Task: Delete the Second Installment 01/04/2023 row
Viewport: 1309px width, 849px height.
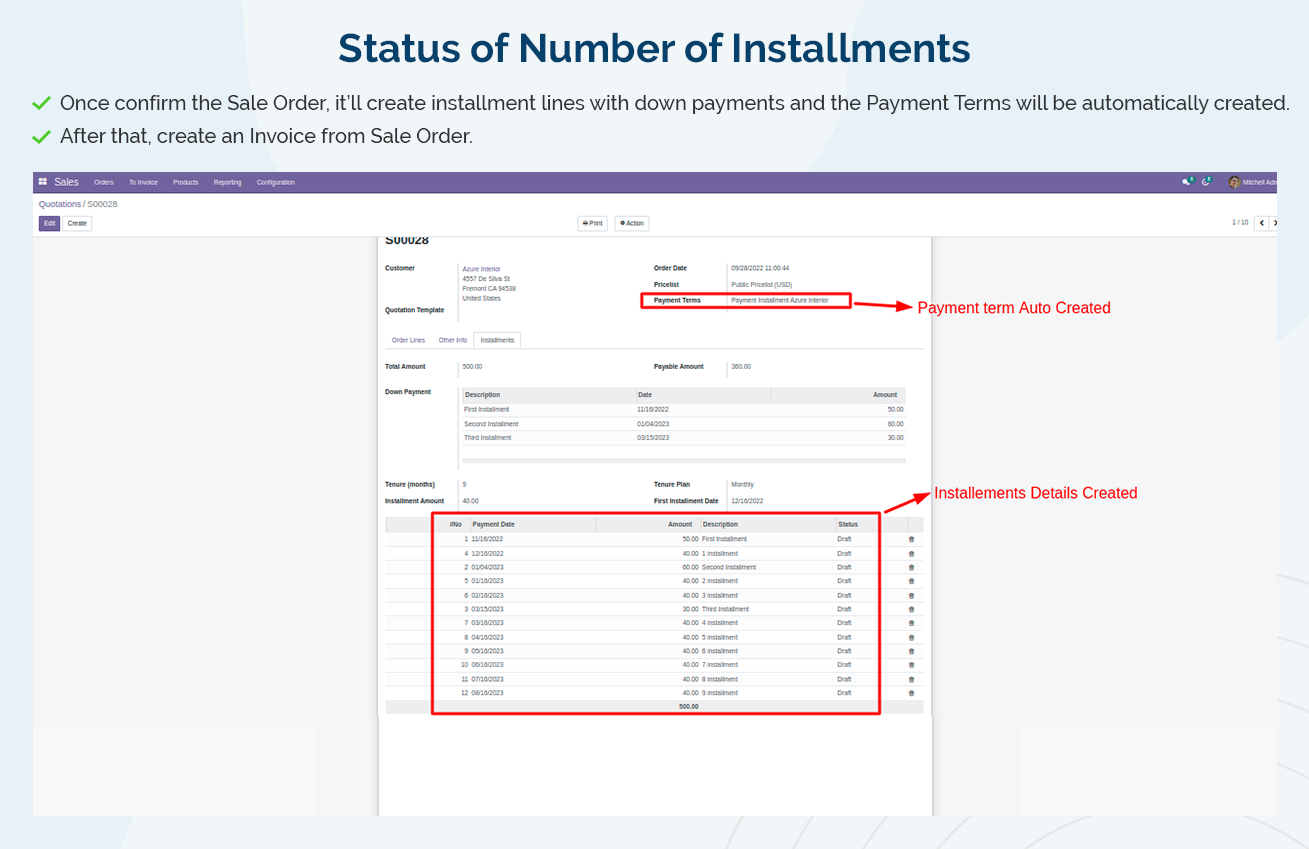Action: (911, 567)
